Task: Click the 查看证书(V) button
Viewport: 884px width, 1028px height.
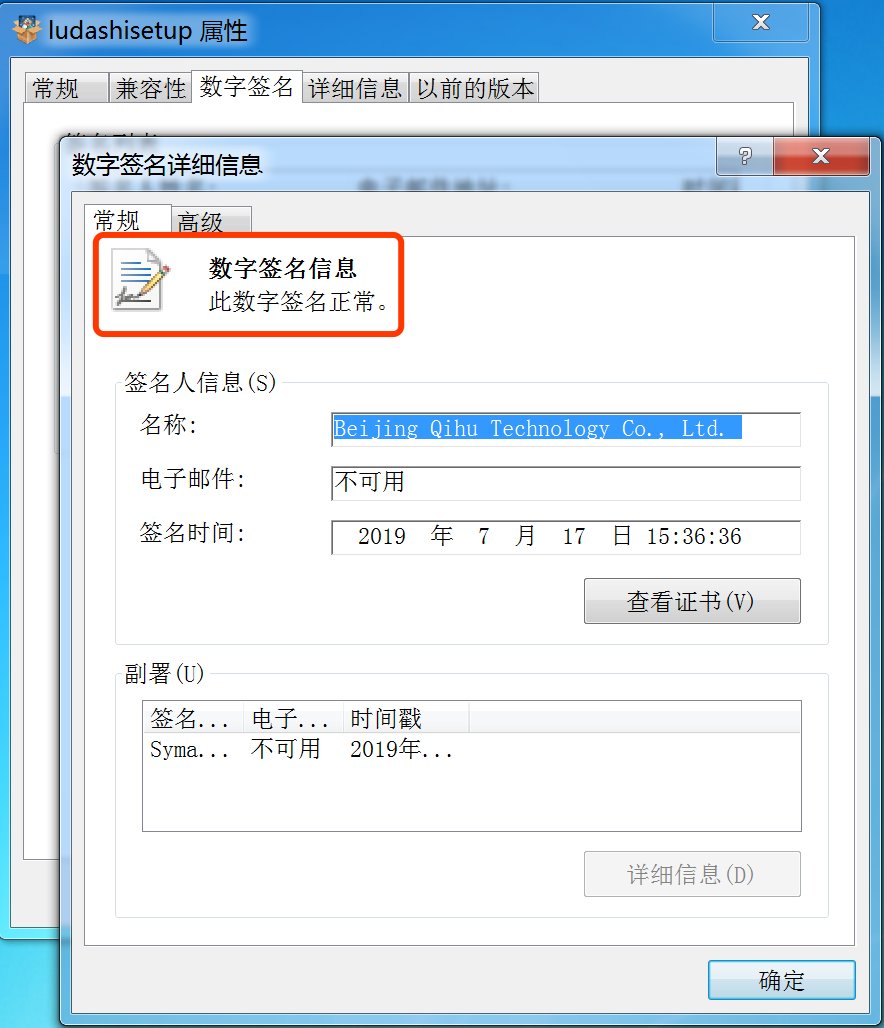Action: pyautogui.click(x=692, y=601)
